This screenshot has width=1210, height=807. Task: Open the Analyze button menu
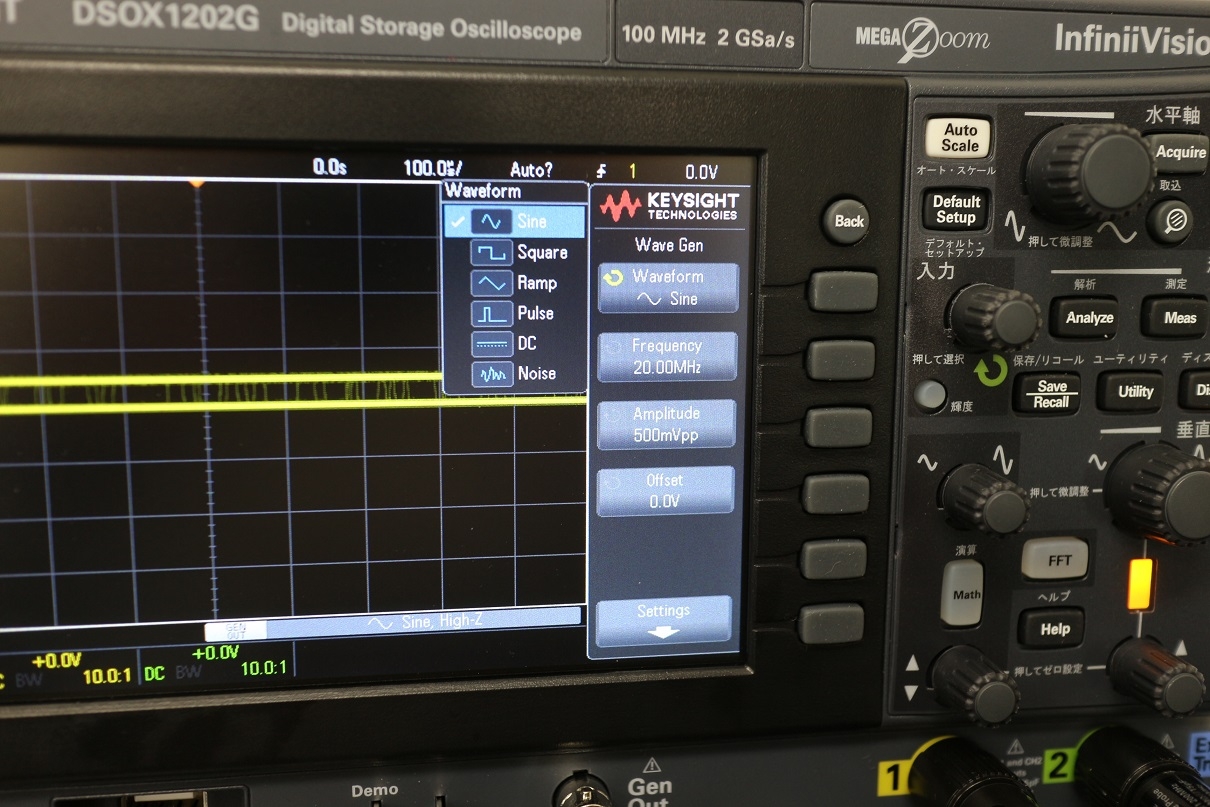pyautogui.click(x=1089, y=318)
